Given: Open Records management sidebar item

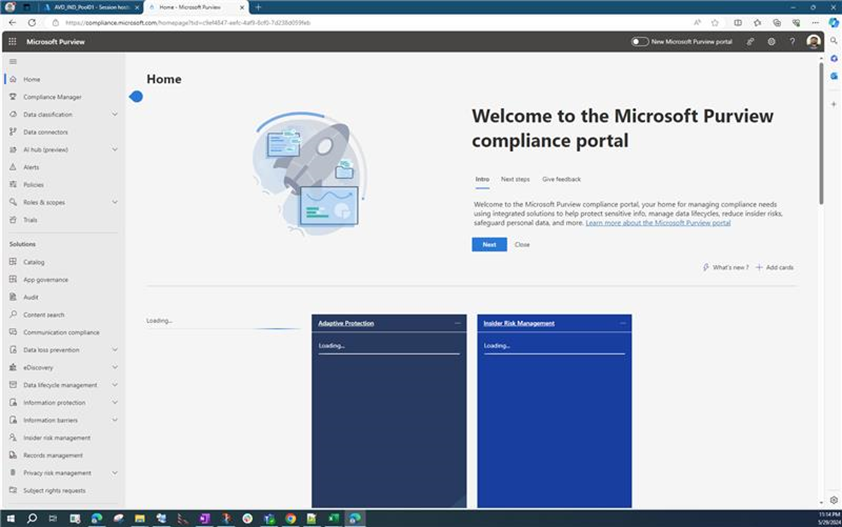Looking at the screenshot, I should coord(53,456).
